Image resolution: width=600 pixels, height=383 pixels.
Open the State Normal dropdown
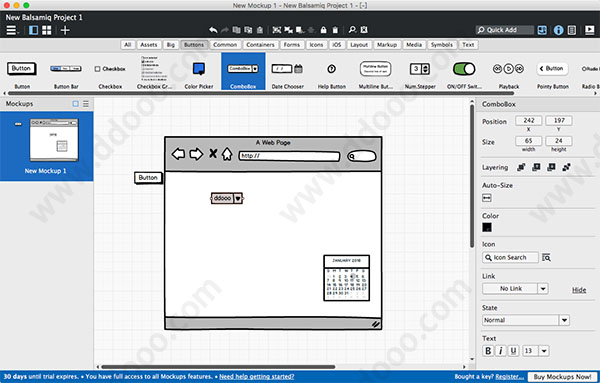point(526,320)
